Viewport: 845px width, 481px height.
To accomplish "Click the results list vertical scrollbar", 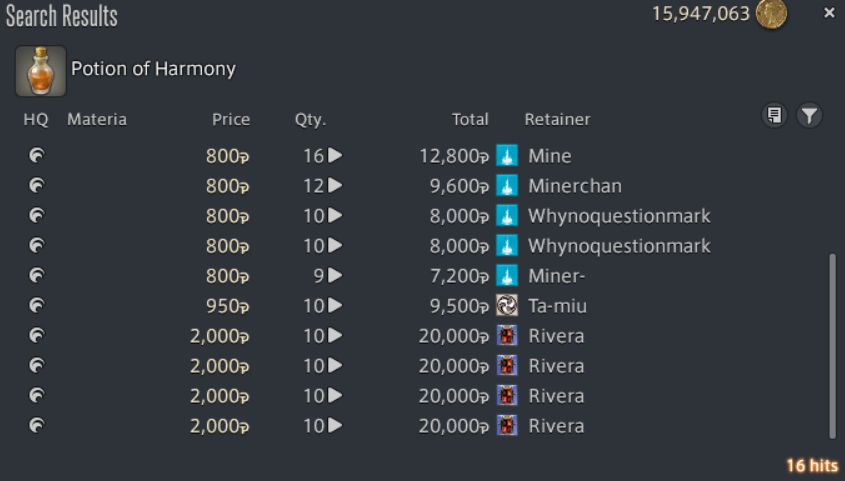I will click(x=833, y=346).
